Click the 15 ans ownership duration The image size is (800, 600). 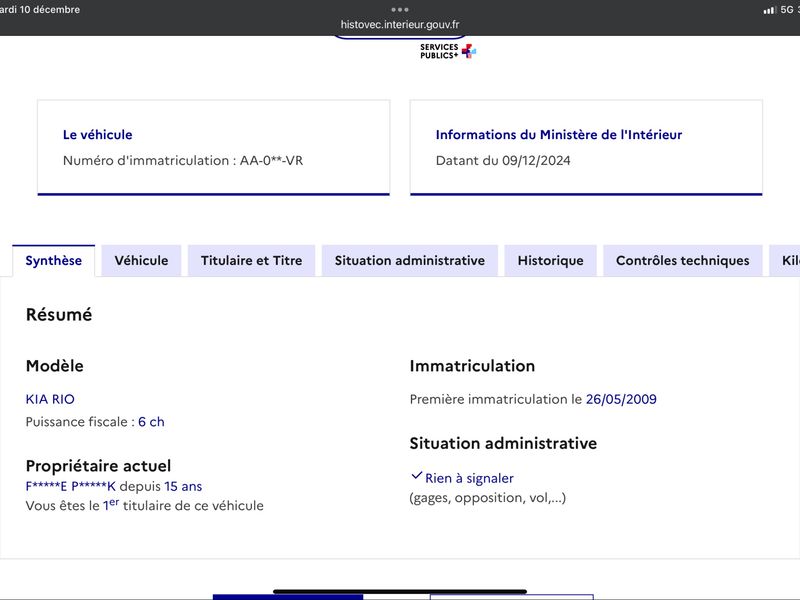[183, 487]
